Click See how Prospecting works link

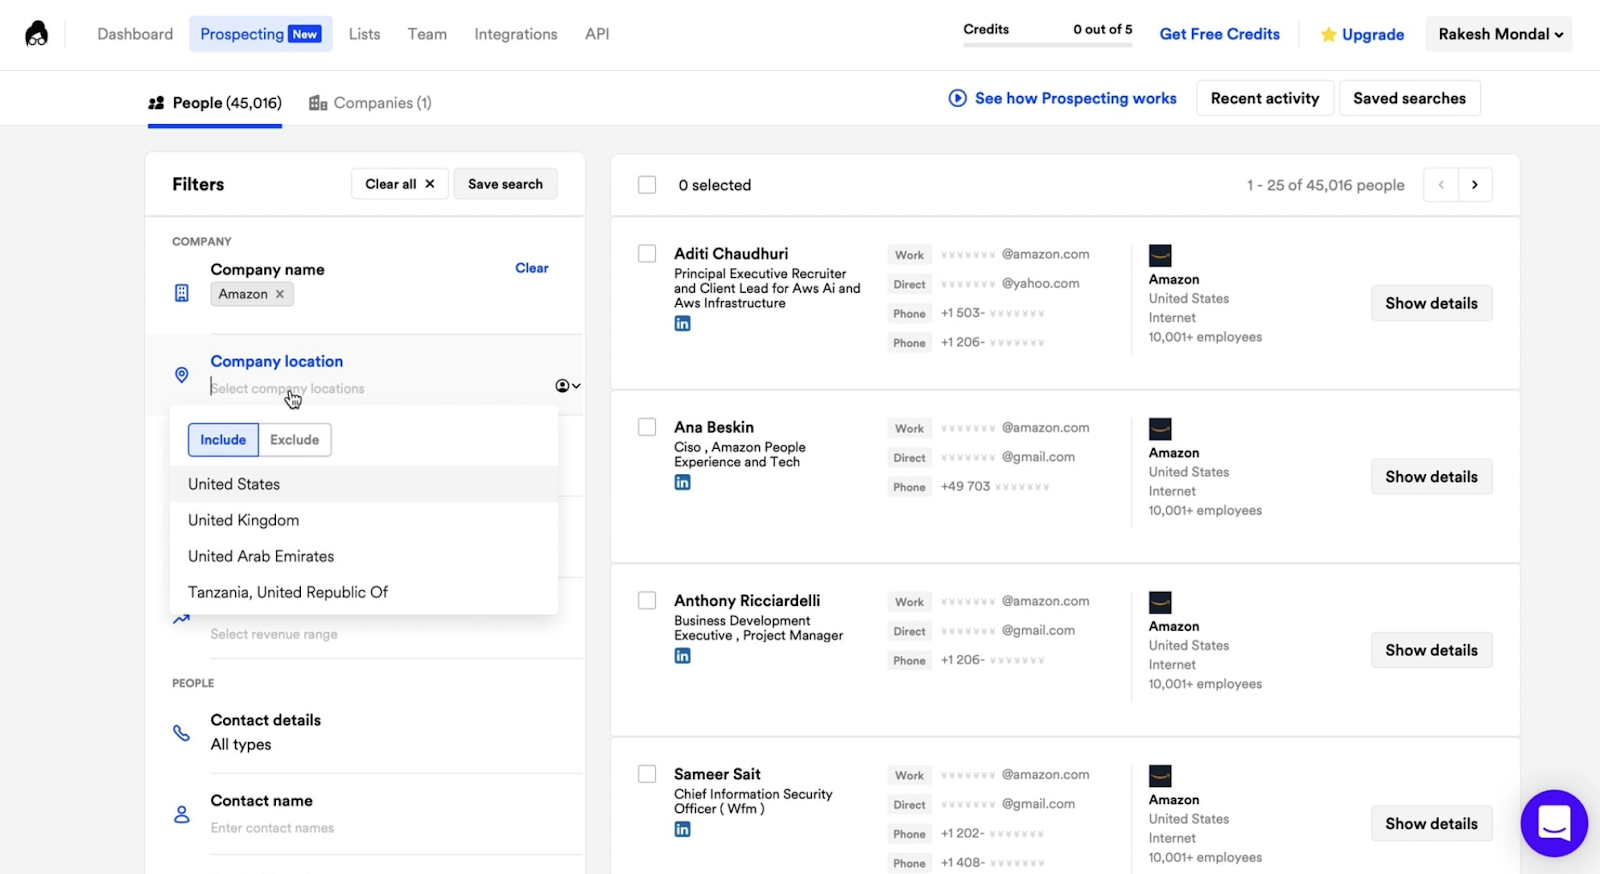[x=1075, y=98]
